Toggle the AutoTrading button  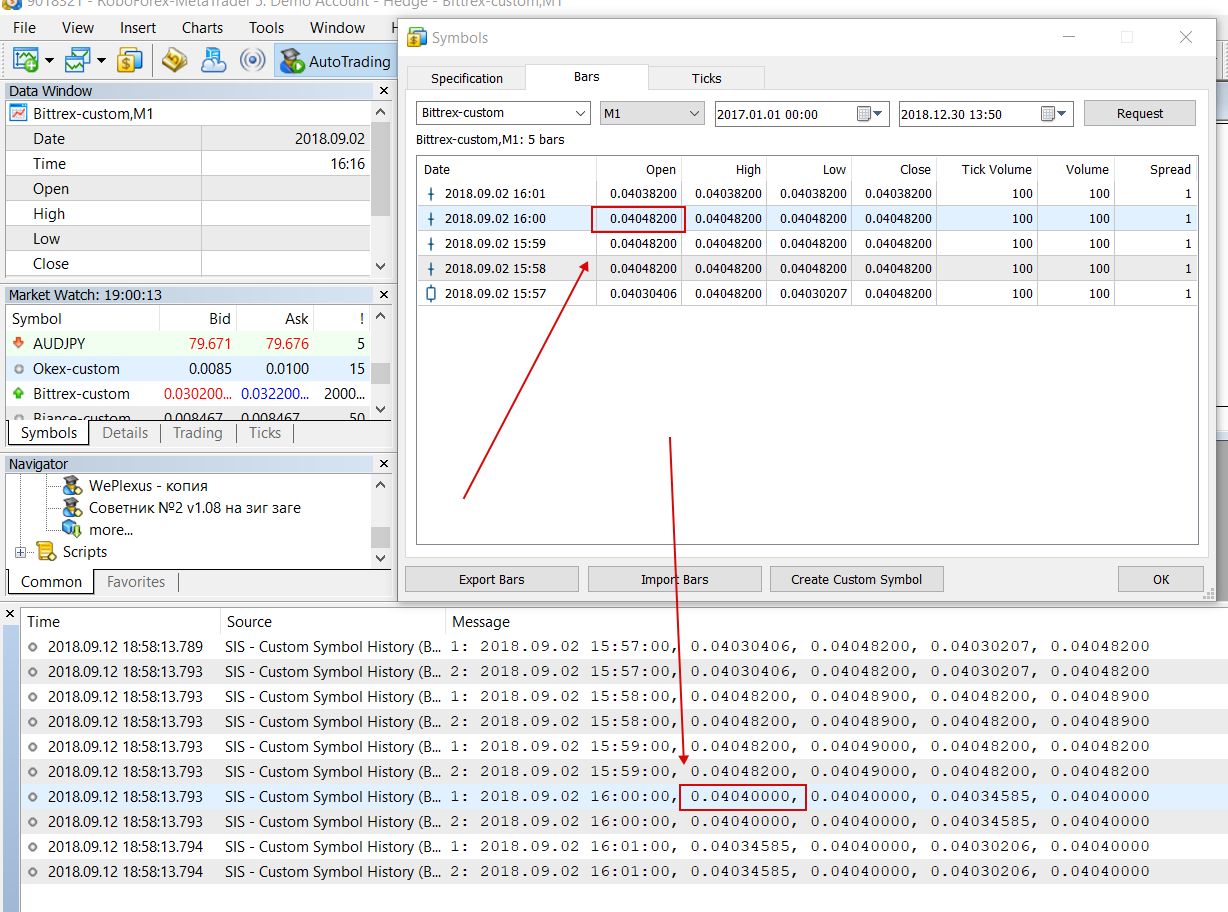(x=336, y=61)
